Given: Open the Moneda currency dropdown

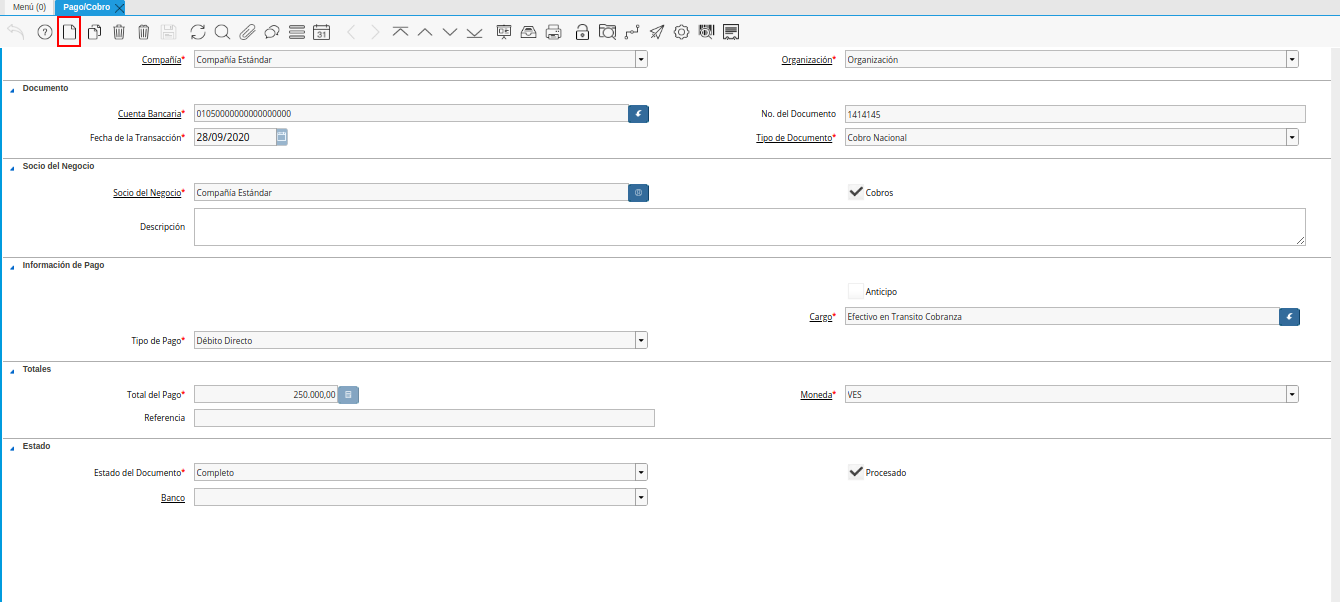Looking at the screenshot, I should [x=1291, y=395].
